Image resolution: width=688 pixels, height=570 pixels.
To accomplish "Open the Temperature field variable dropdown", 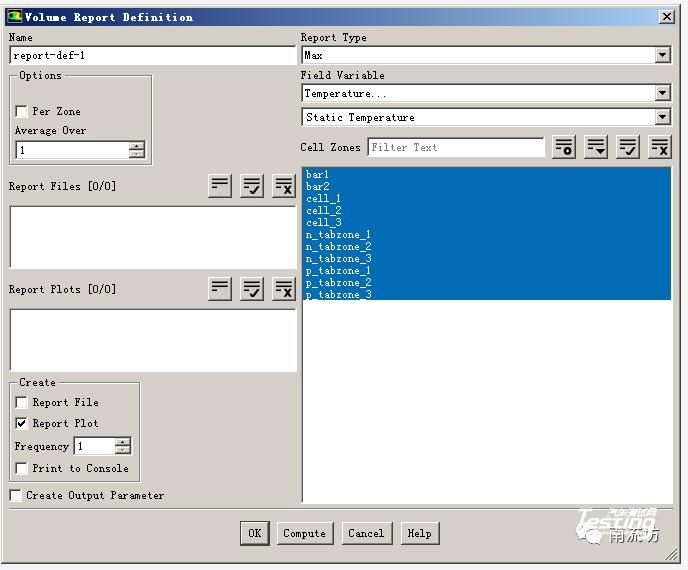I will click(x=663, y=93).
